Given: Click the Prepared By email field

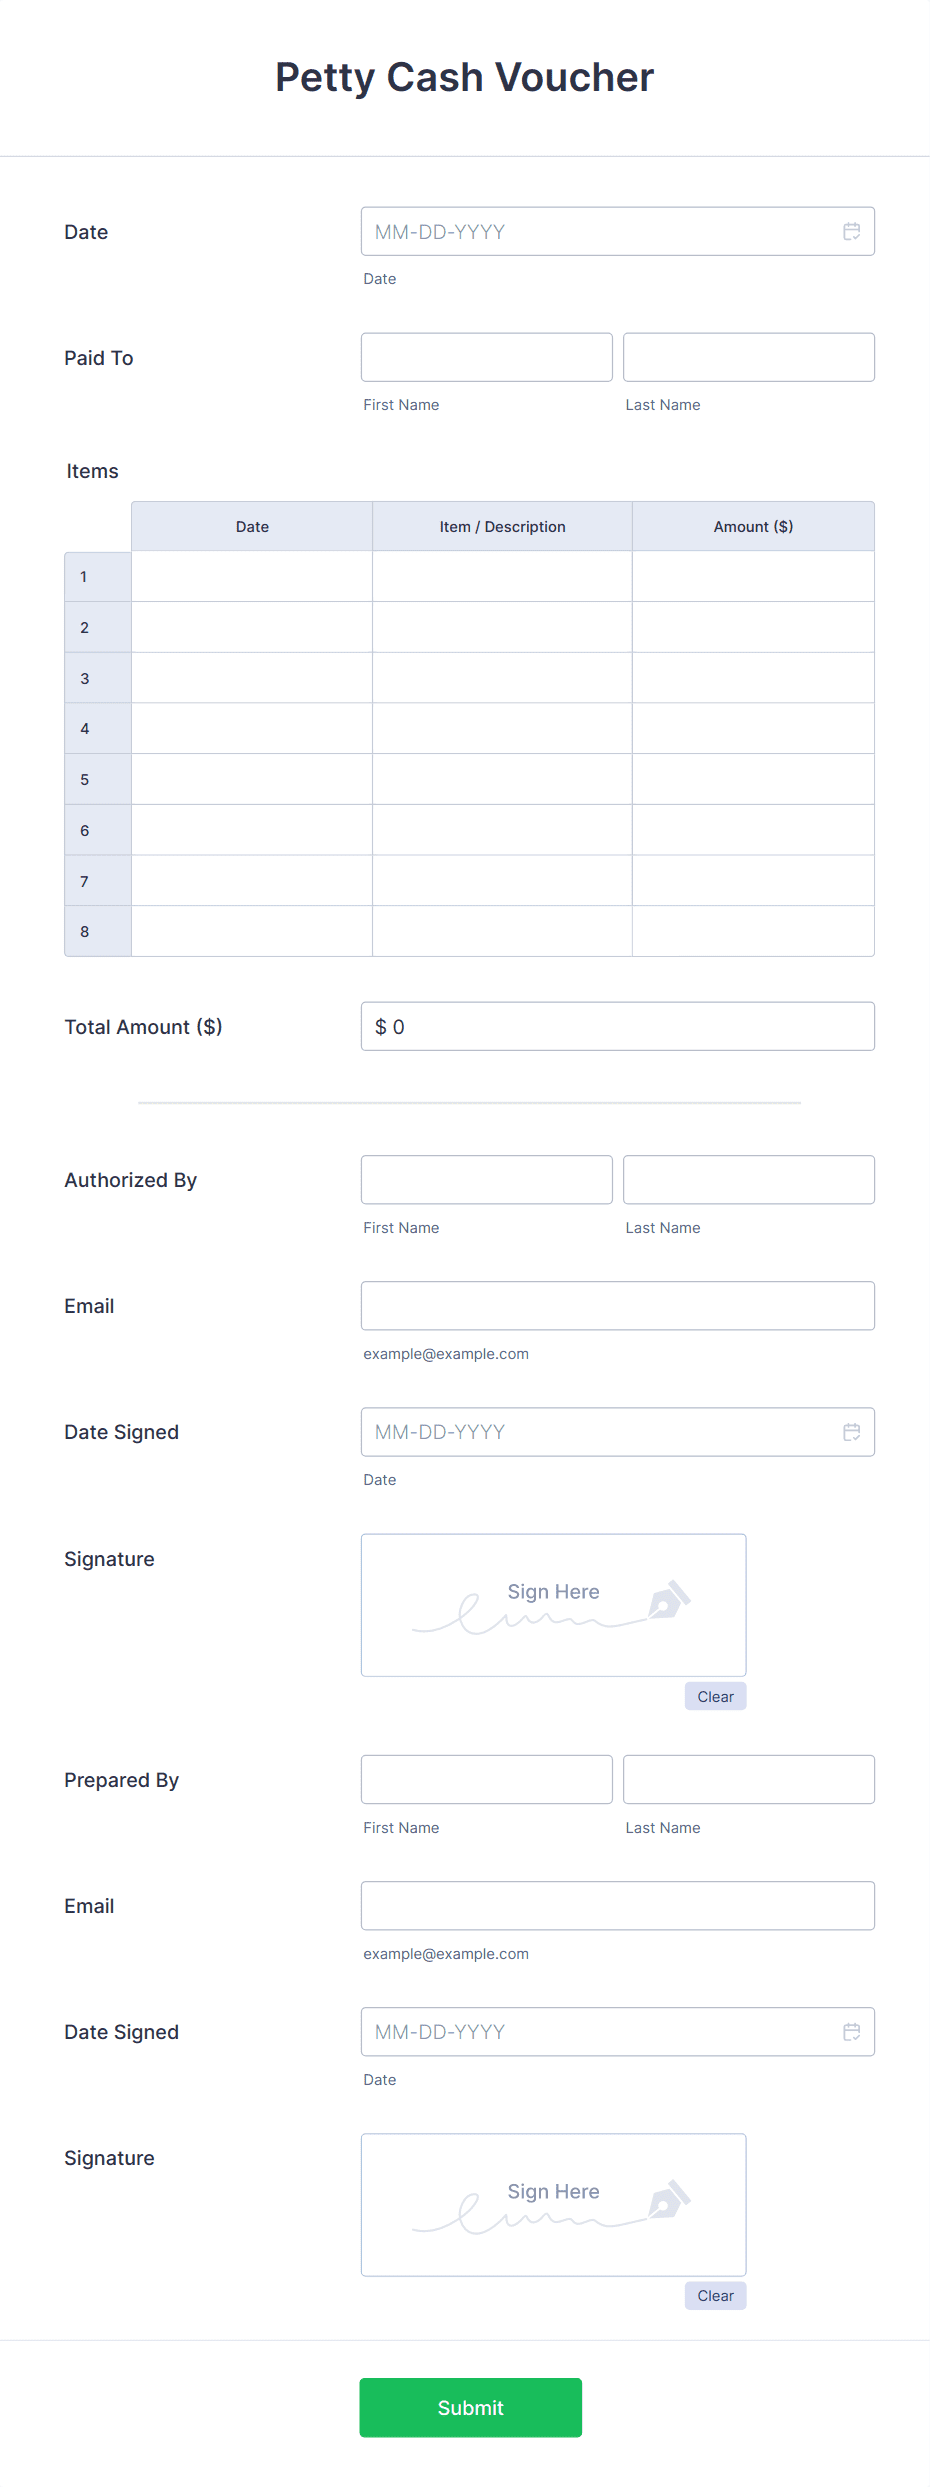Looking at the screenshot, I should (x=617, y=1905).
